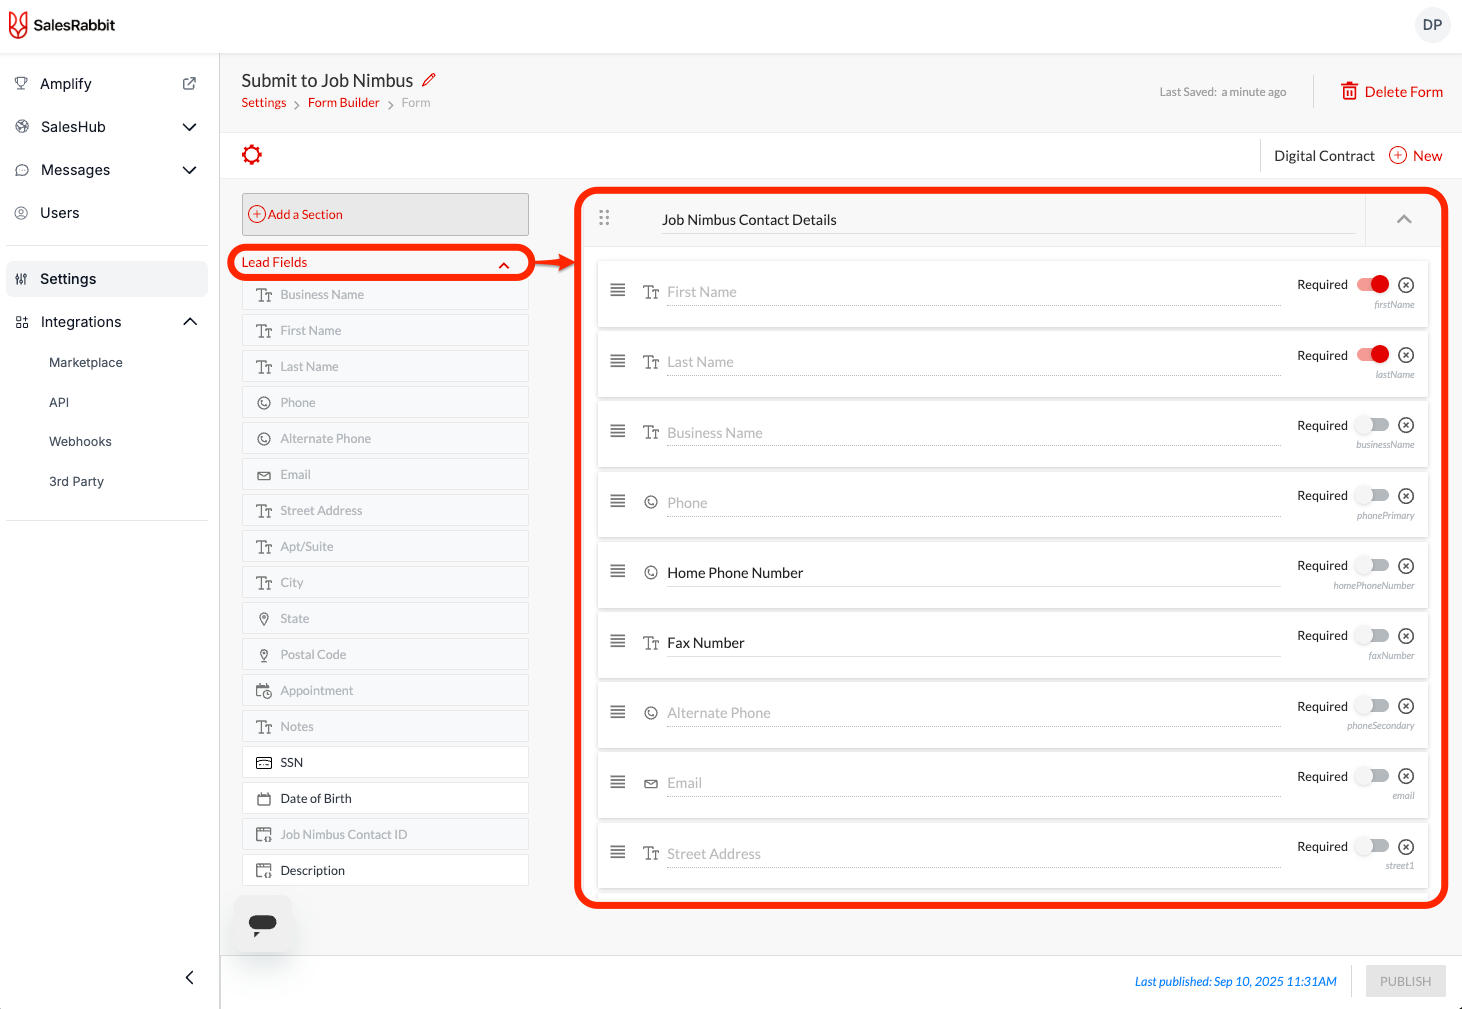Image resolution: width=1462 pixels, height=1009 pixels.
Task: Click the pencil icon to rename the form
Action: point(429,80)
